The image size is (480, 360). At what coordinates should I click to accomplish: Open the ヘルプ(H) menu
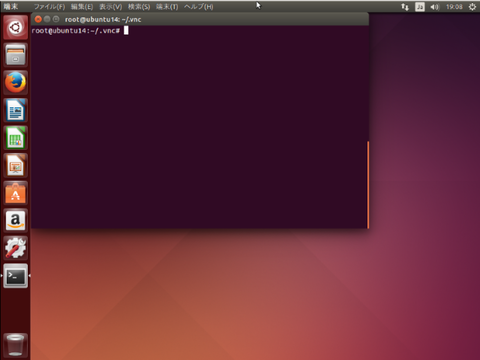[x=199, y=7]
